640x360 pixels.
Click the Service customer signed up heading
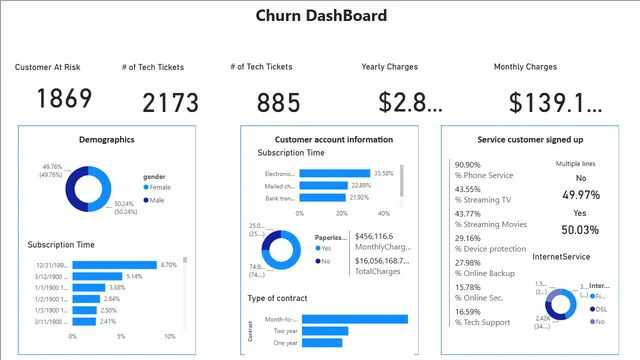[530, 140]
